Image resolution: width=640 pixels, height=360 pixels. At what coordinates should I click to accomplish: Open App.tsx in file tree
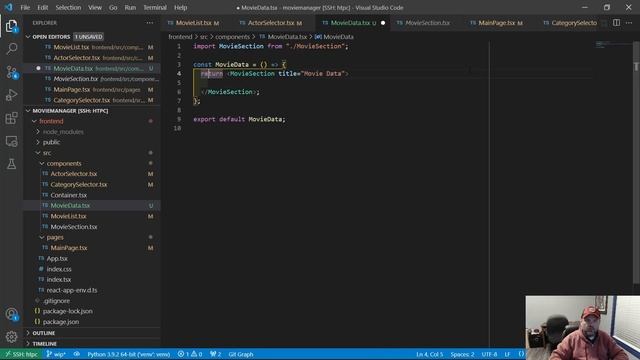coord(57,258)
